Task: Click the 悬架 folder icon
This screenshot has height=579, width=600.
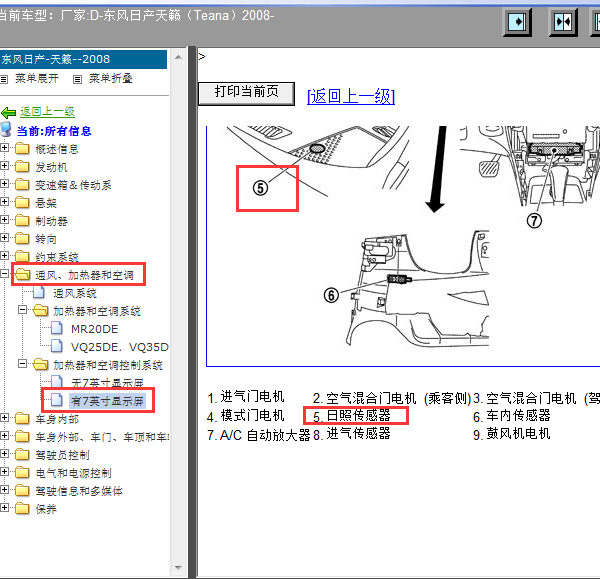Action: (x=22, y=202)
